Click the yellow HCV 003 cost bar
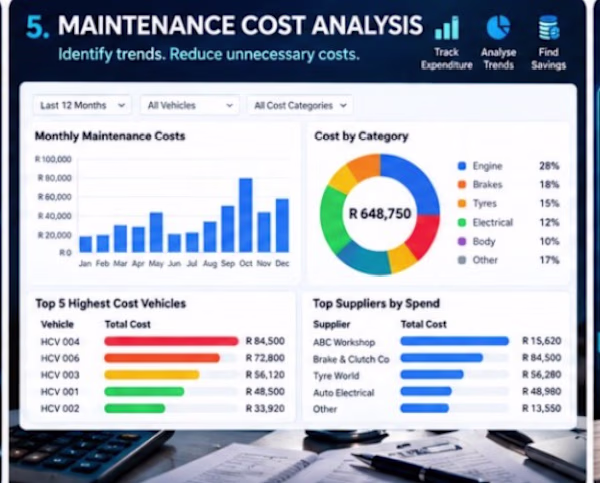This screenshot has width=600, height=483. click(152, 375)
